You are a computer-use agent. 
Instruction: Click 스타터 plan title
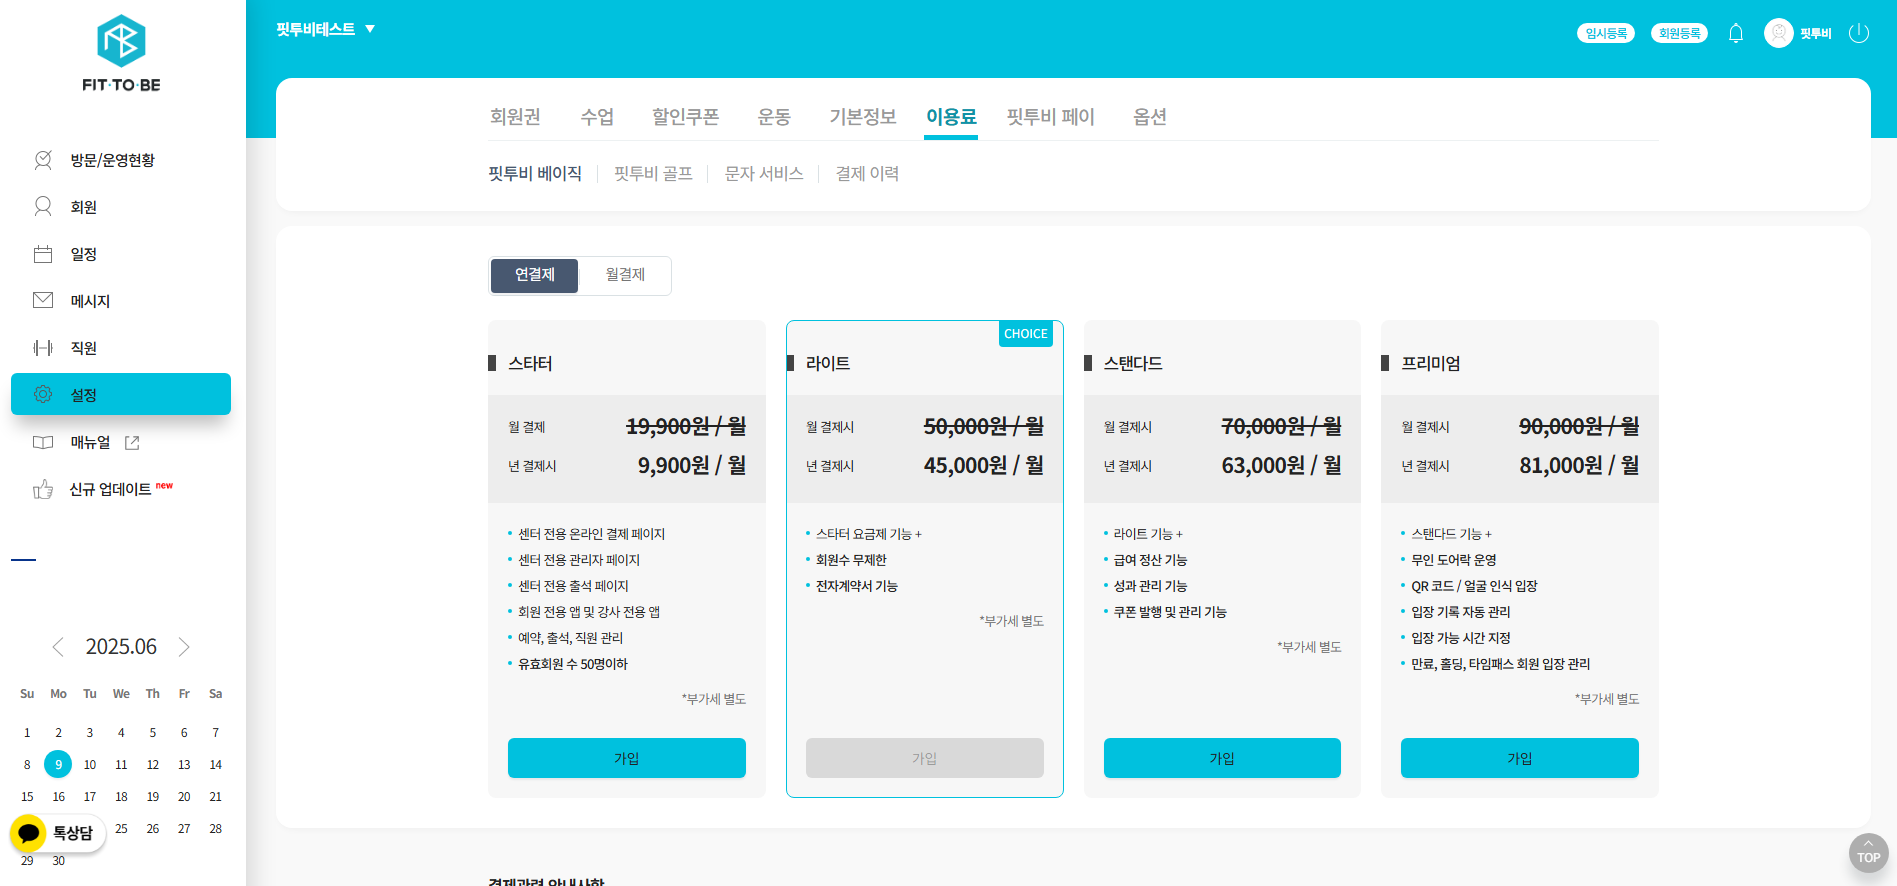530,363
